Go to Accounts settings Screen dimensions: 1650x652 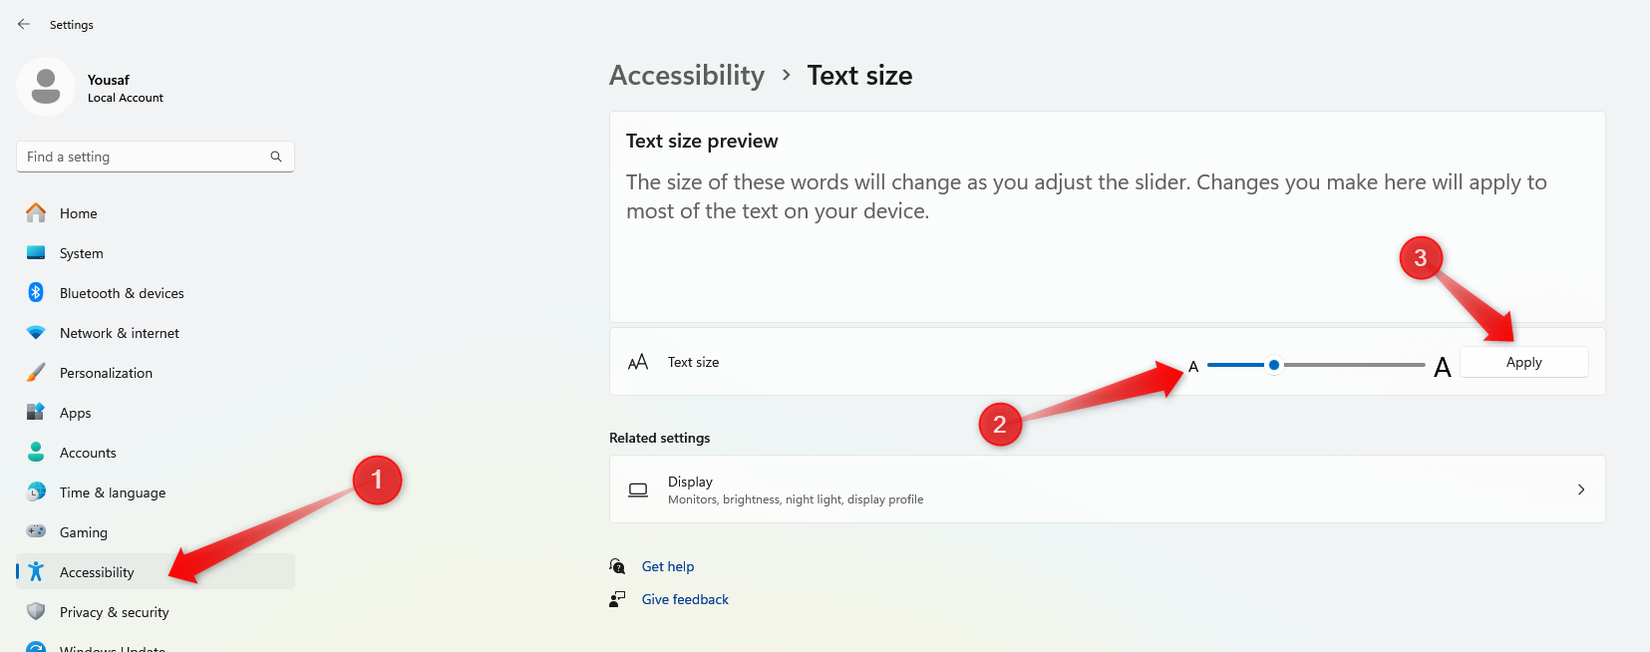(88, 453)
